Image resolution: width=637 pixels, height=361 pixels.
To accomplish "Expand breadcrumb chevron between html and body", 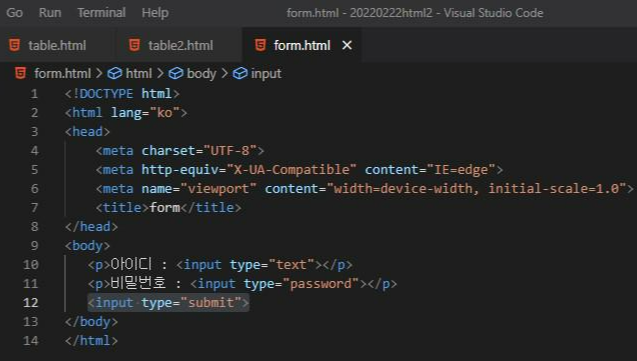I will [x=160, y=73].
